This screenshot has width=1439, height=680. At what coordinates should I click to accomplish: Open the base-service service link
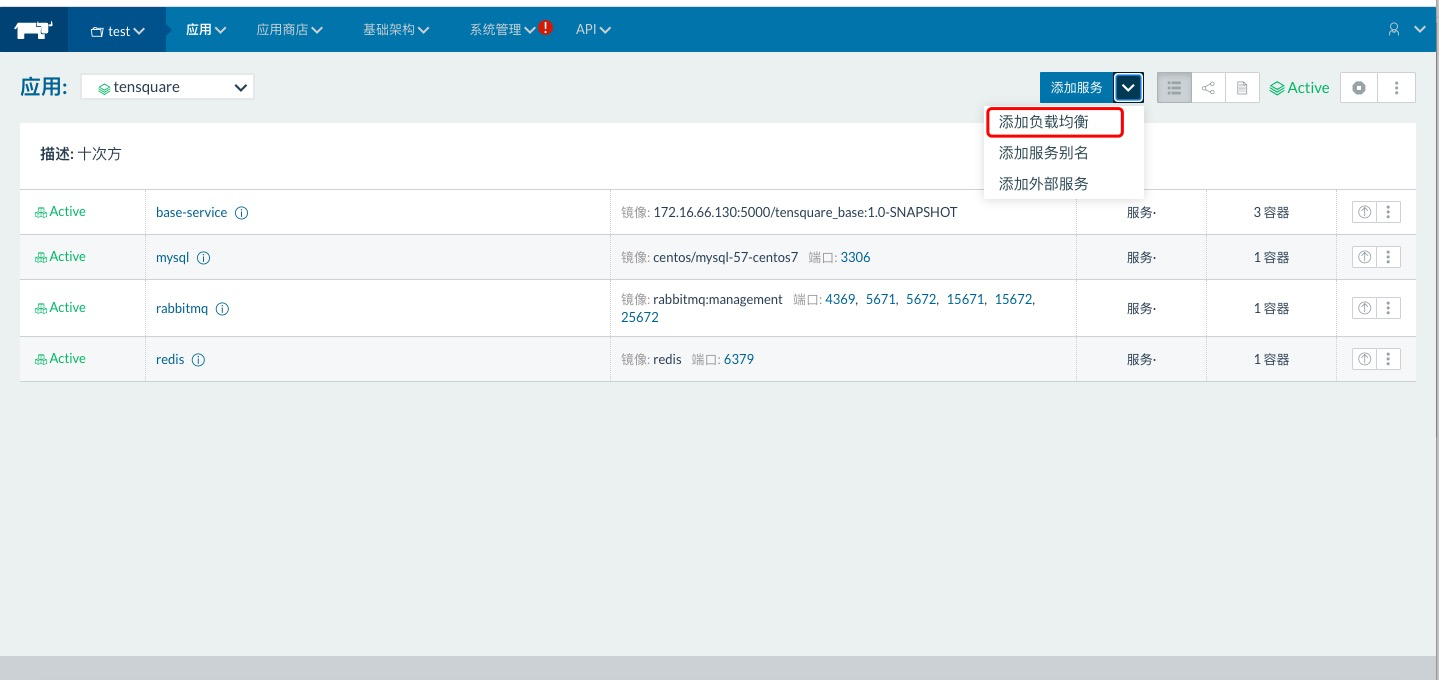[192, 212]
